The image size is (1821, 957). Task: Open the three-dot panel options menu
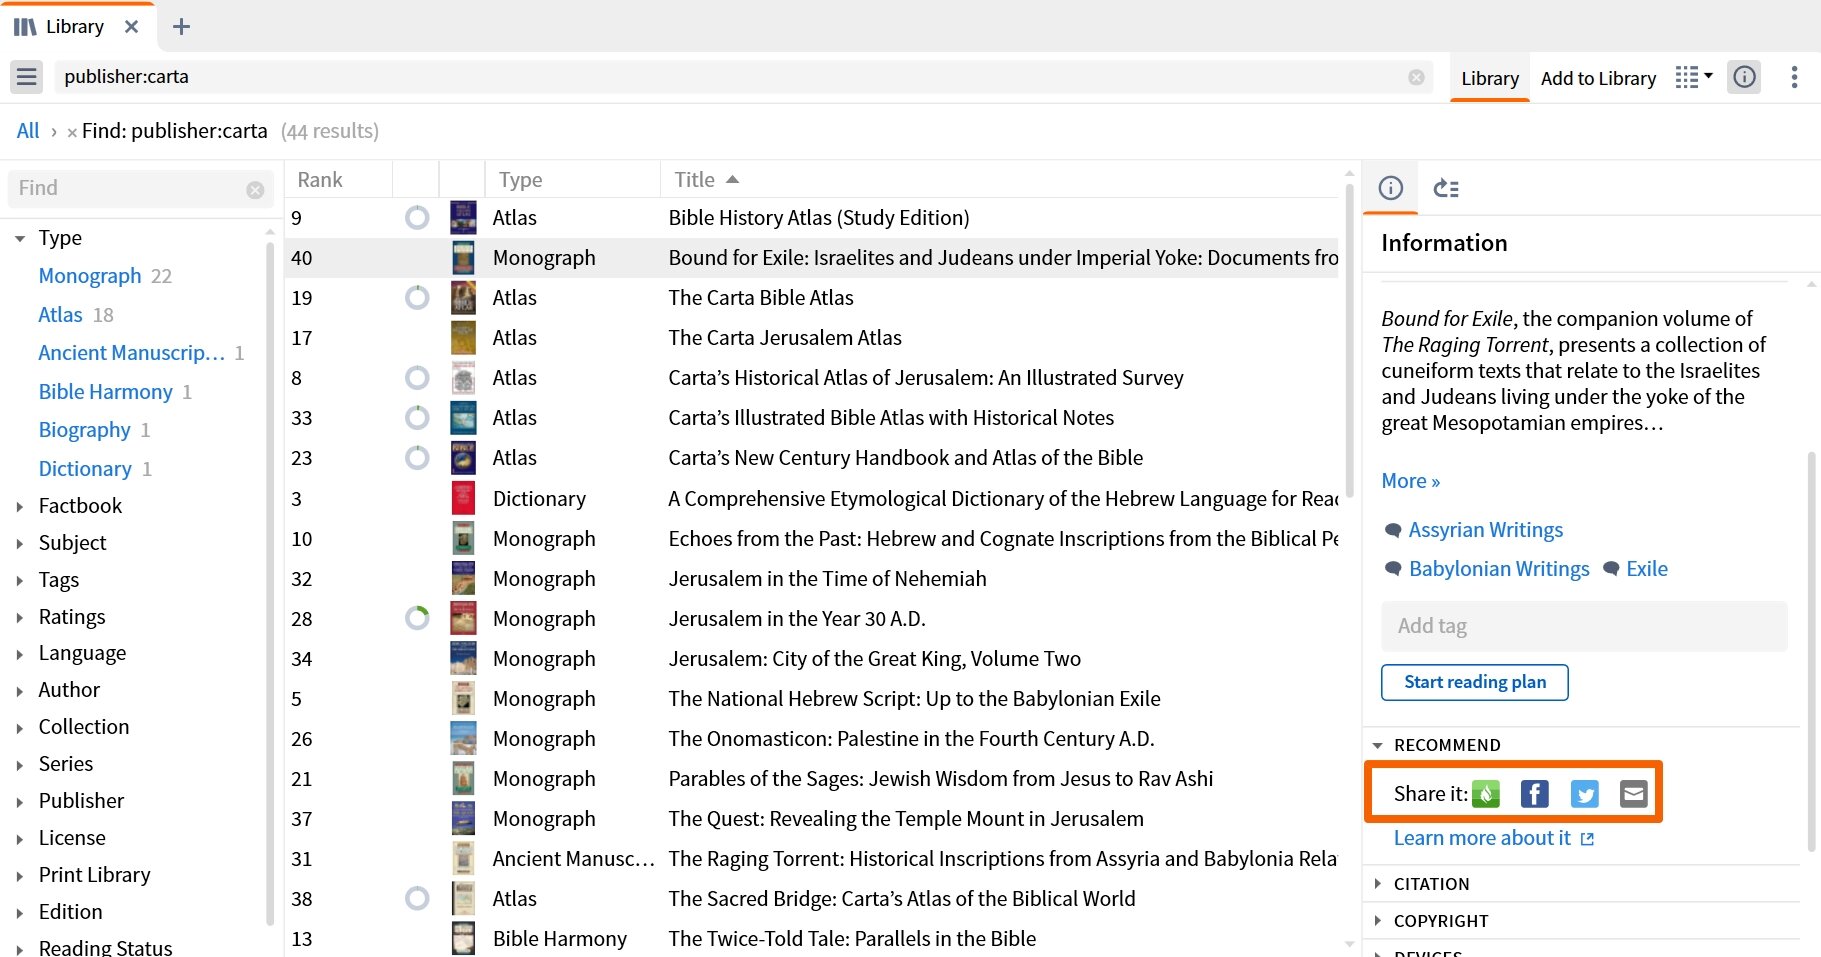coord(1794,77)
